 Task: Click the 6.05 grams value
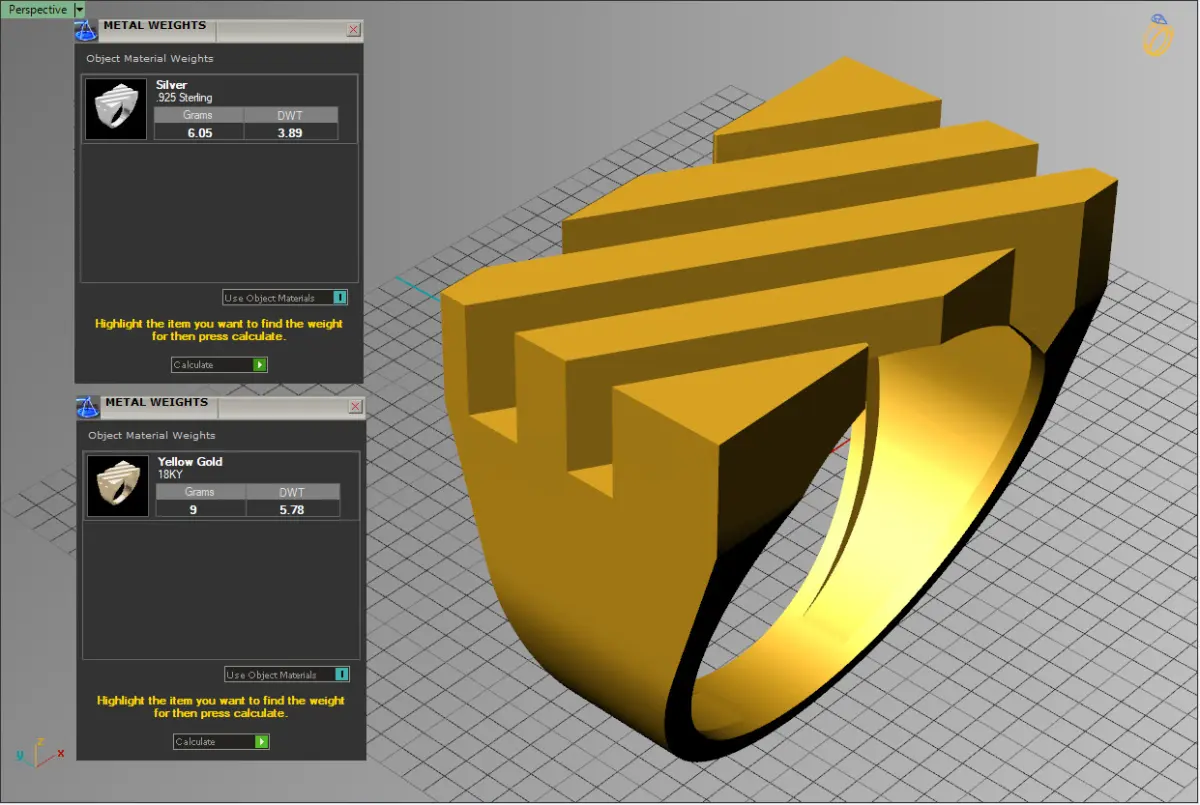(200, 132)
